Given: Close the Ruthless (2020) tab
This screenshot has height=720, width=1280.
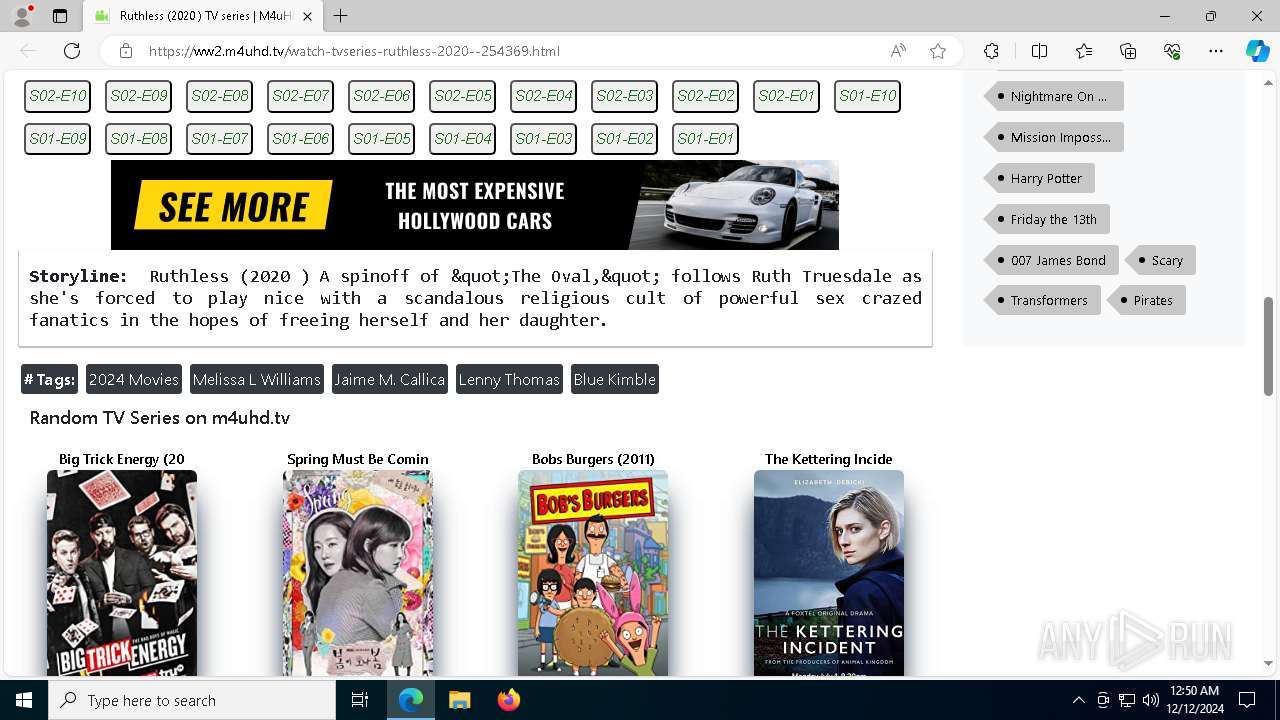Looking at the screenshot, I should click(x=308, y=16).
